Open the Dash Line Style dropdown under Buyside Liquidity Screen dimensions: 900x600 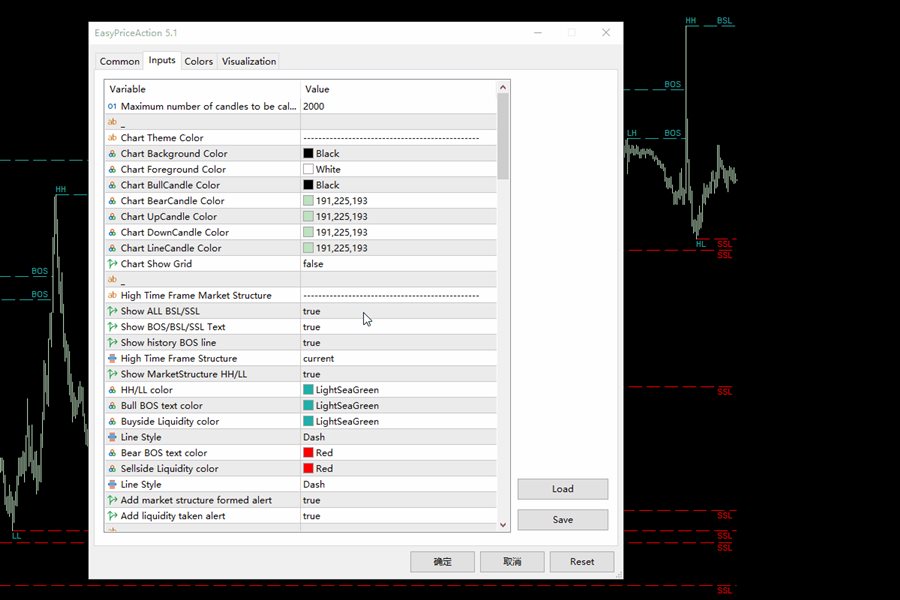(400, 437)
